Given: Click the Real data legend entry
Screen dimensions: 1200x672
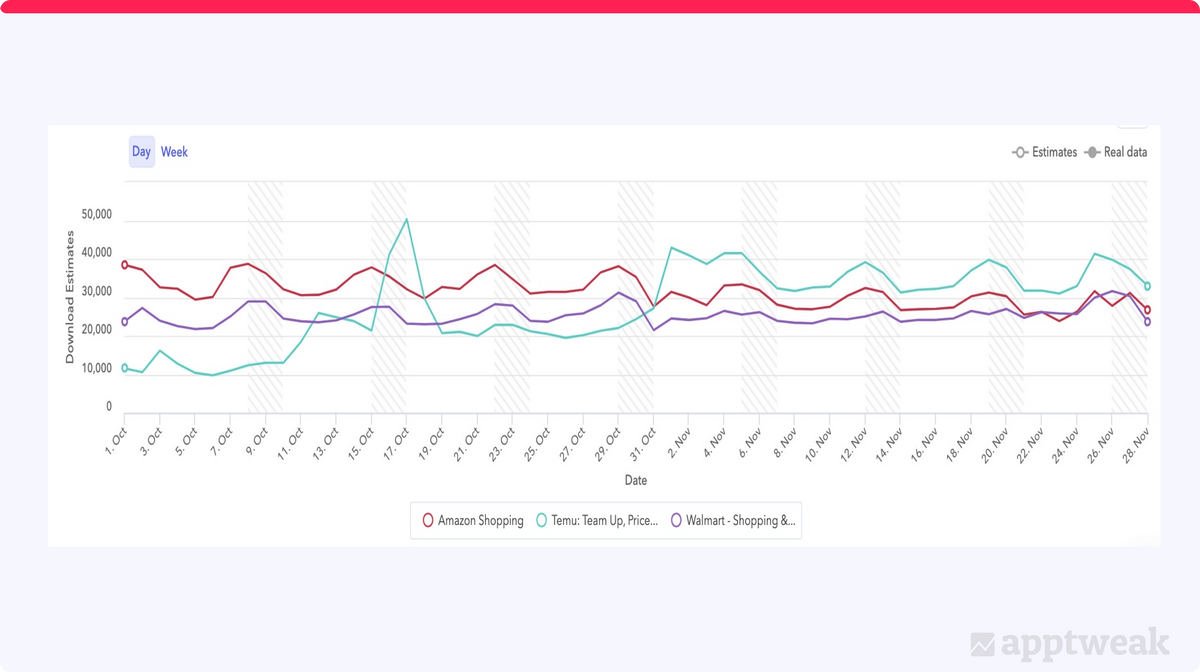Looking at the screenshot, I should tap(1116, 152).
